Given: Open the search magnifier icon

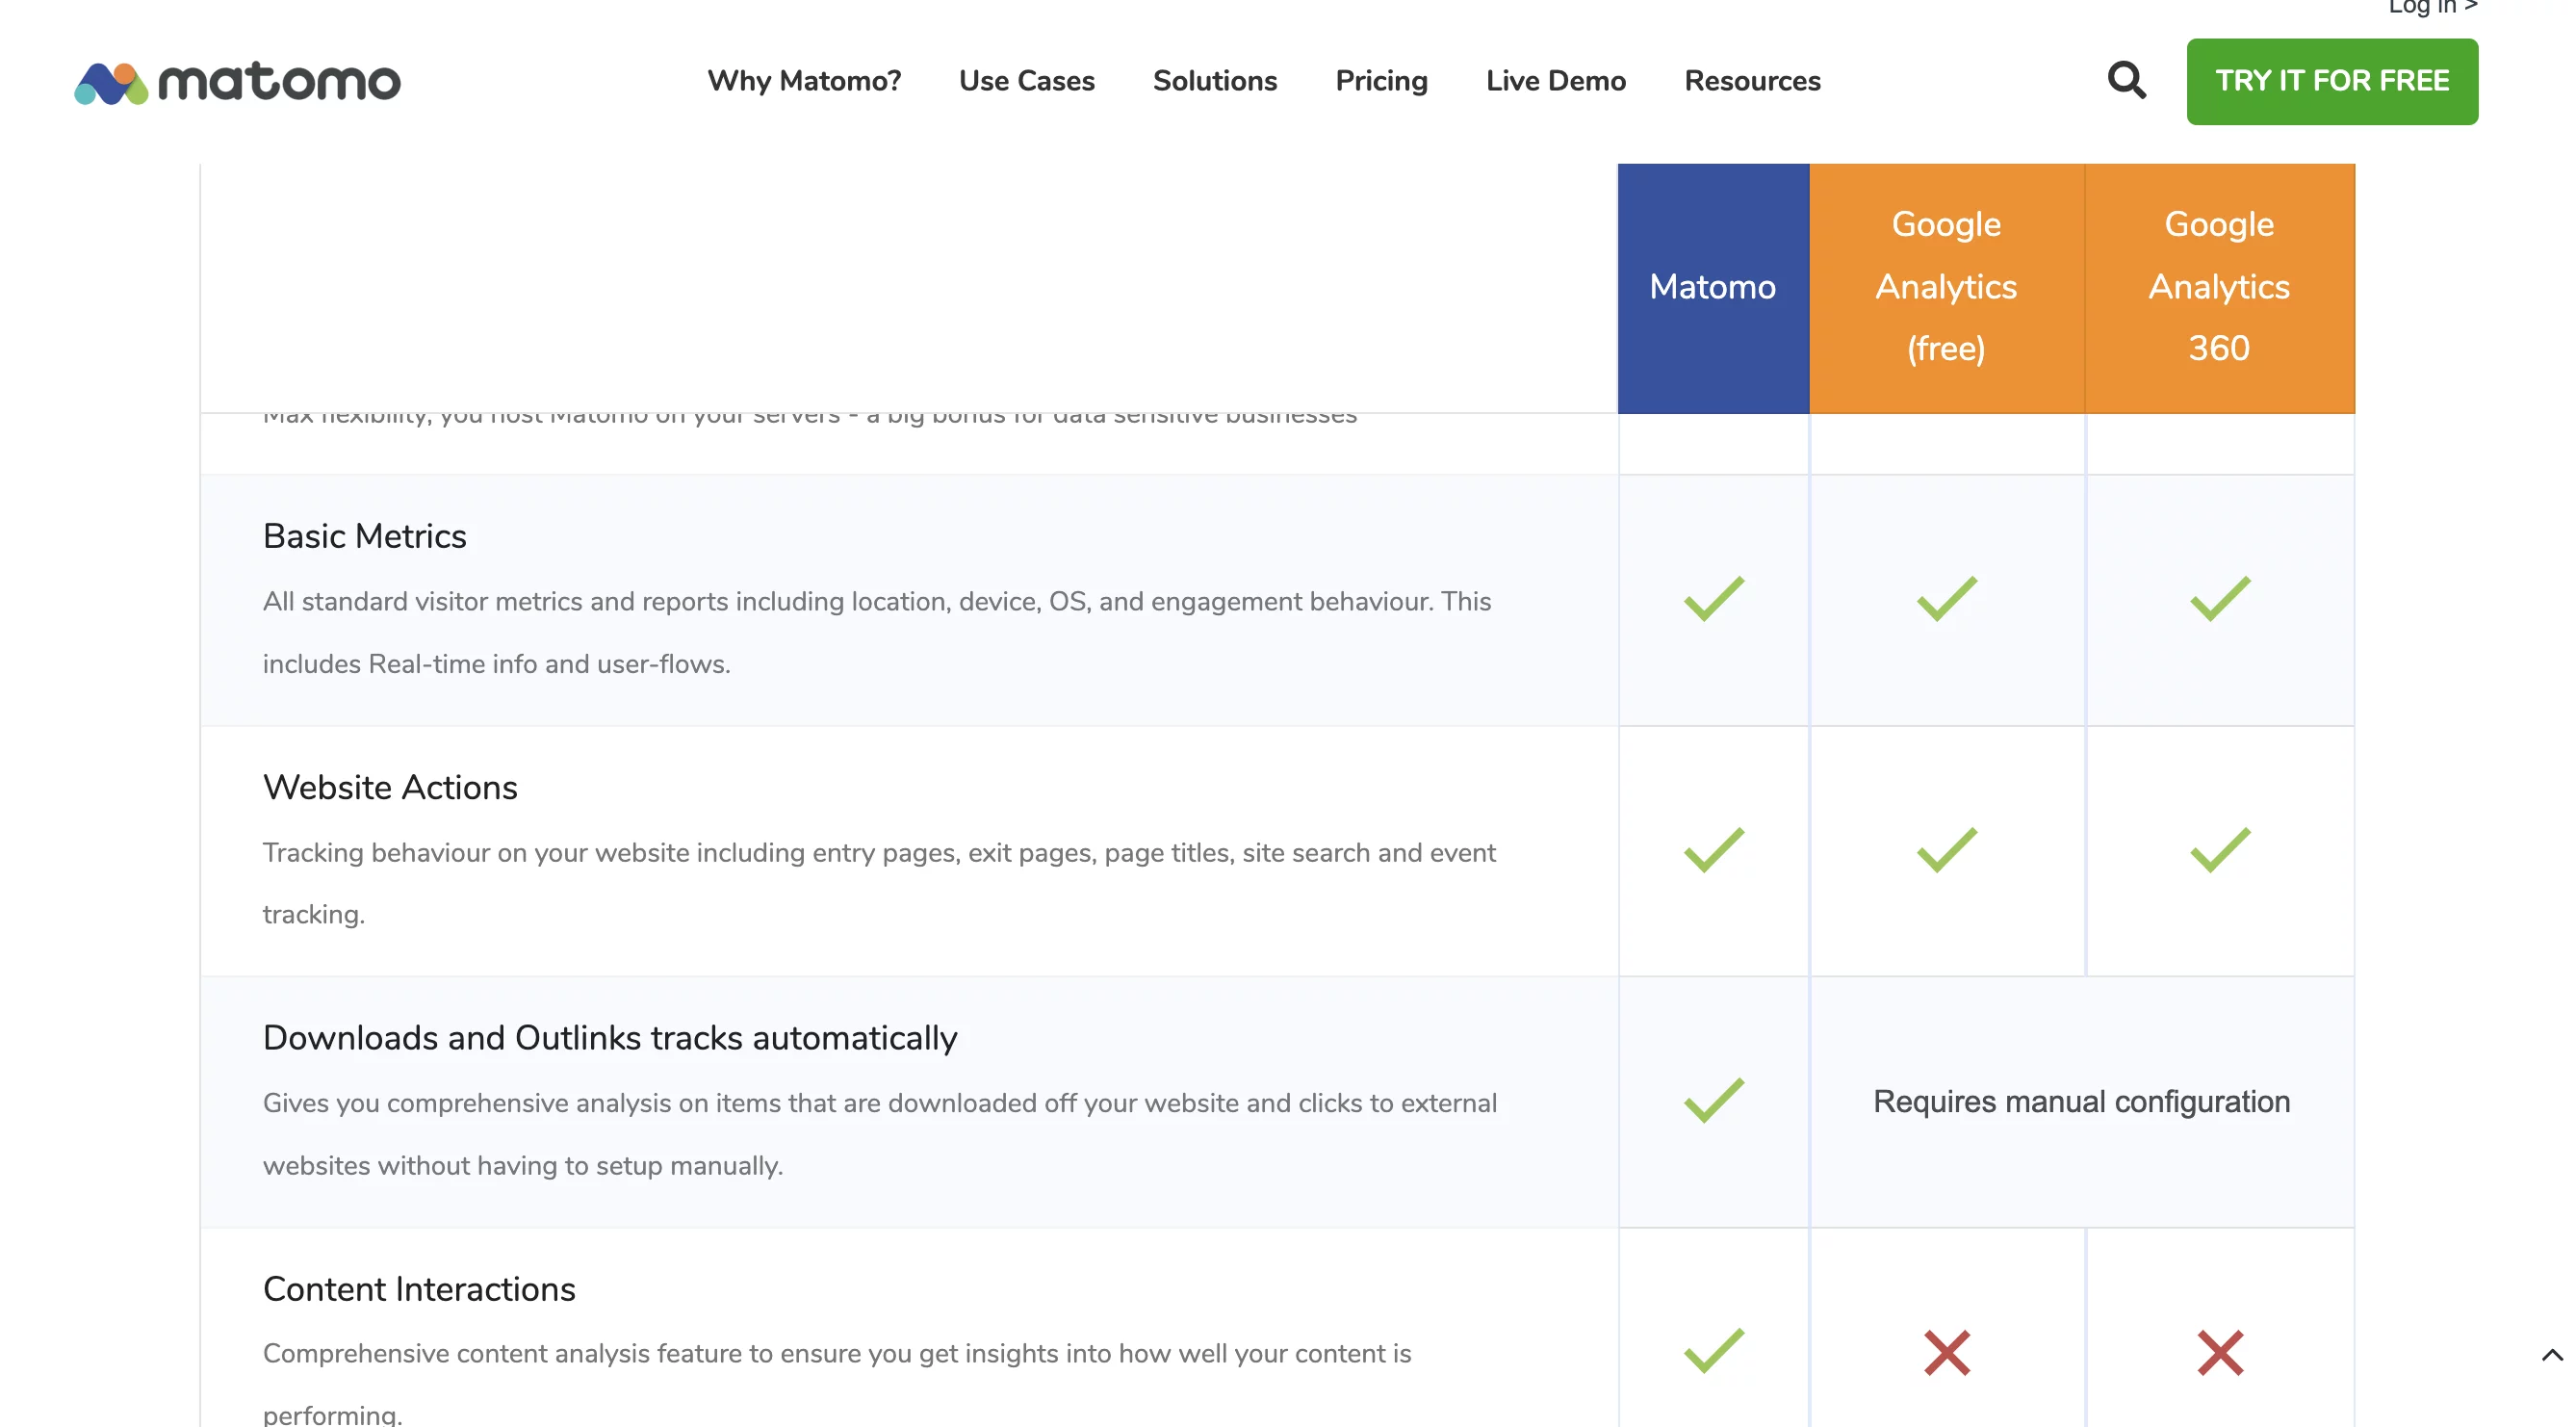Looking at the screenshot, I should [x=2126, y=80].
